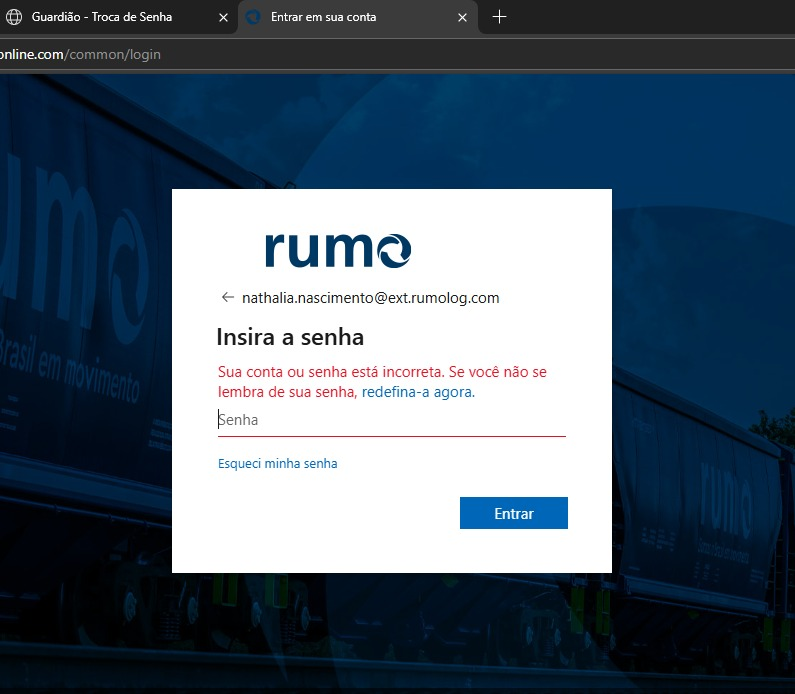
Task: Close the Entrar em sua conta tab
Action: point(462,18)
